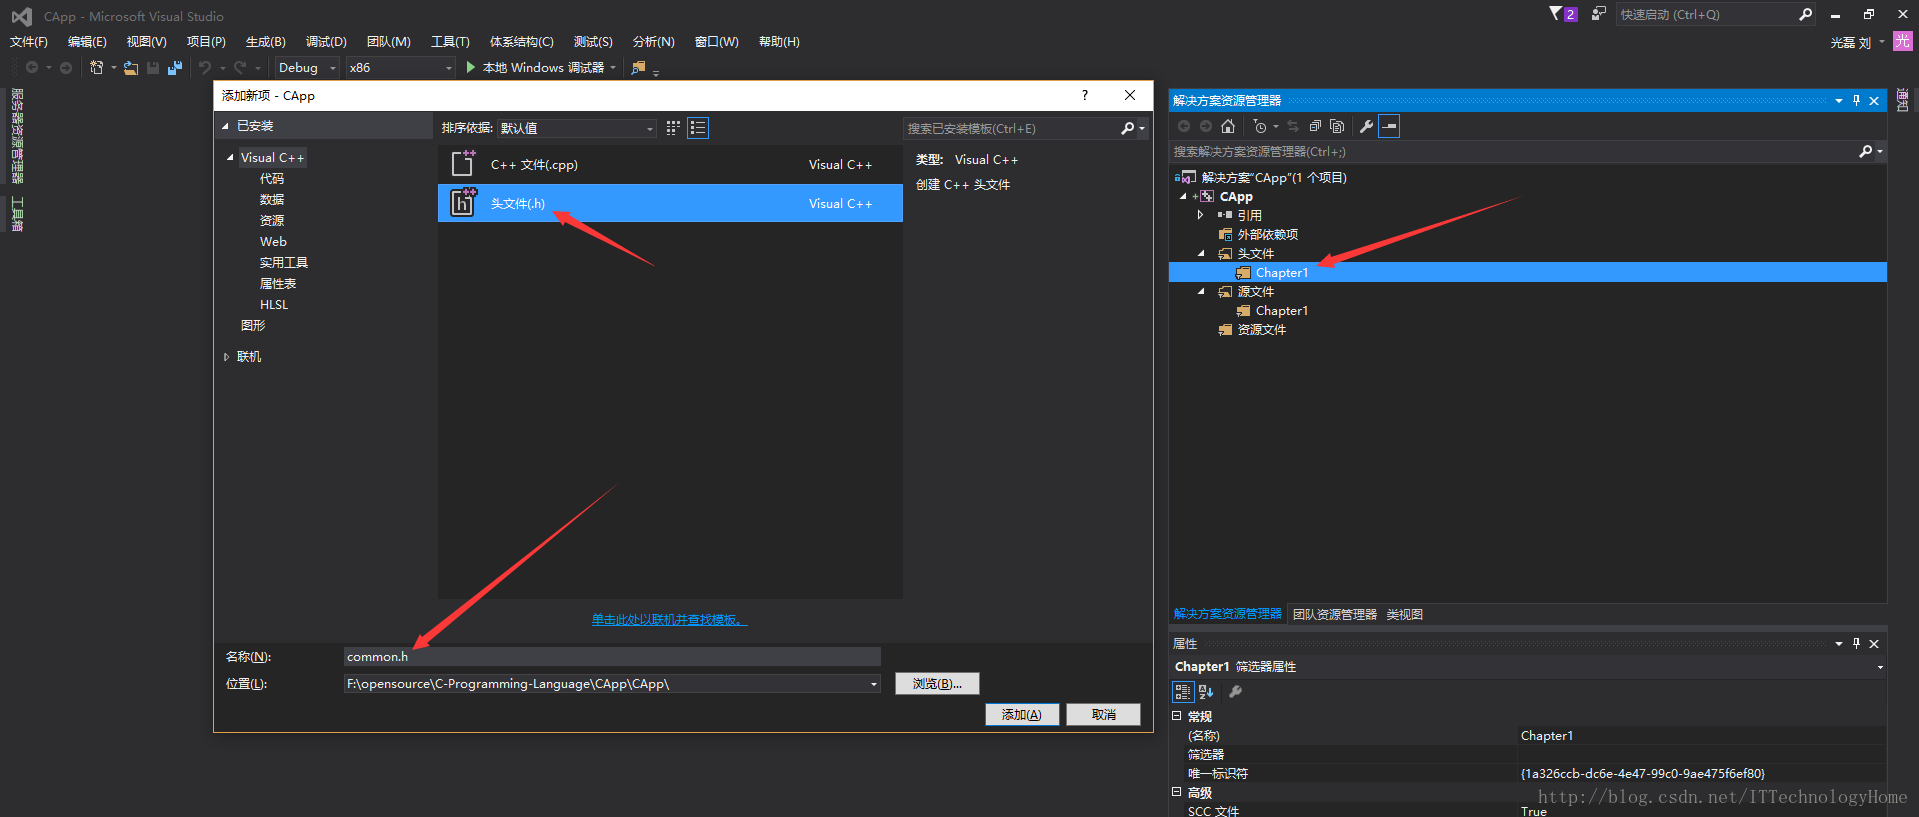Click the user account avatar icon
Screen dimensions: 1919x817
pos(1902,41)
